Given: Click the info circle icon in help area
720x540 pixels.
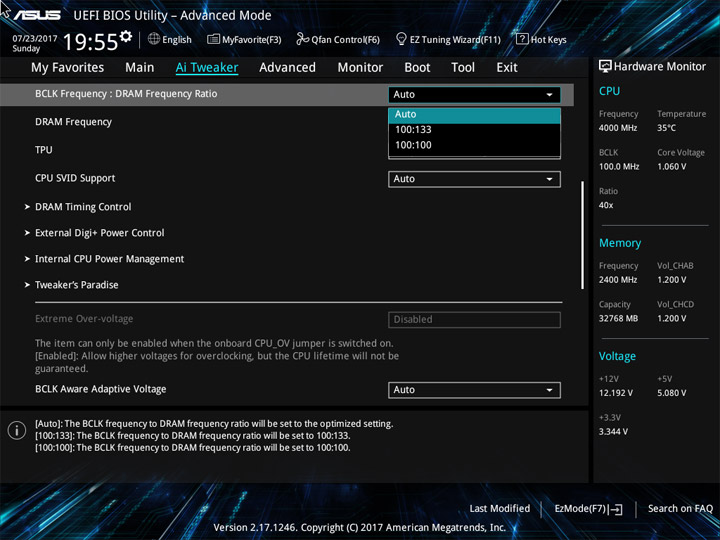Looking at the screenshot, I should tap(17, 430).
